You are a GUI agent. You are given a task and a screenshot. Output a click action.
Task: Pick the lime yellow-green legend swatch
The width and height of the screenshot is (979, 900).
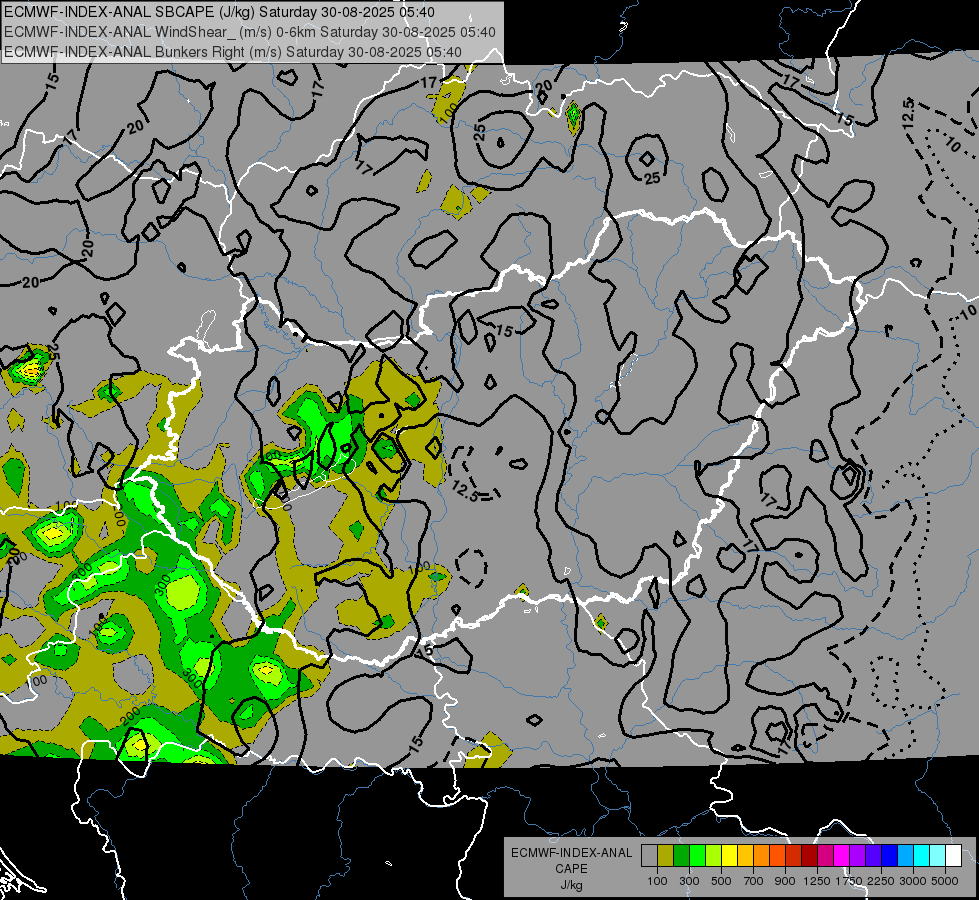coord(713,856)
